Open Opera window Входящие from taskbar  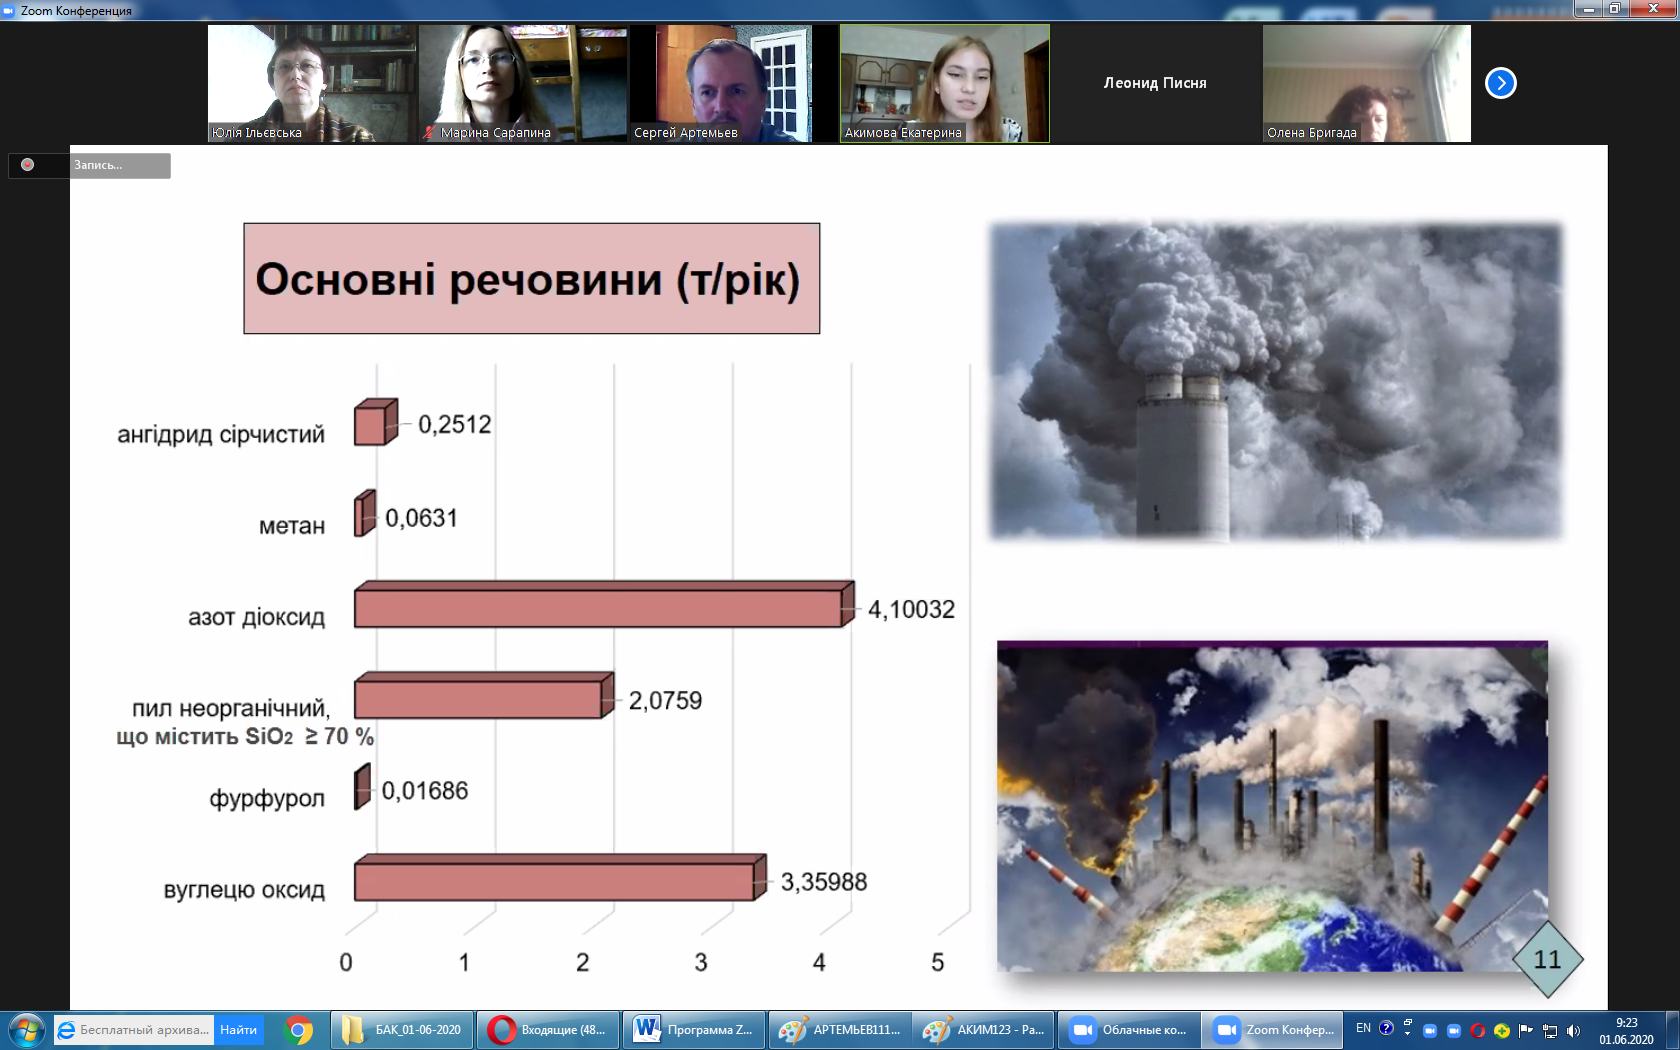[x=548, y=1030]
